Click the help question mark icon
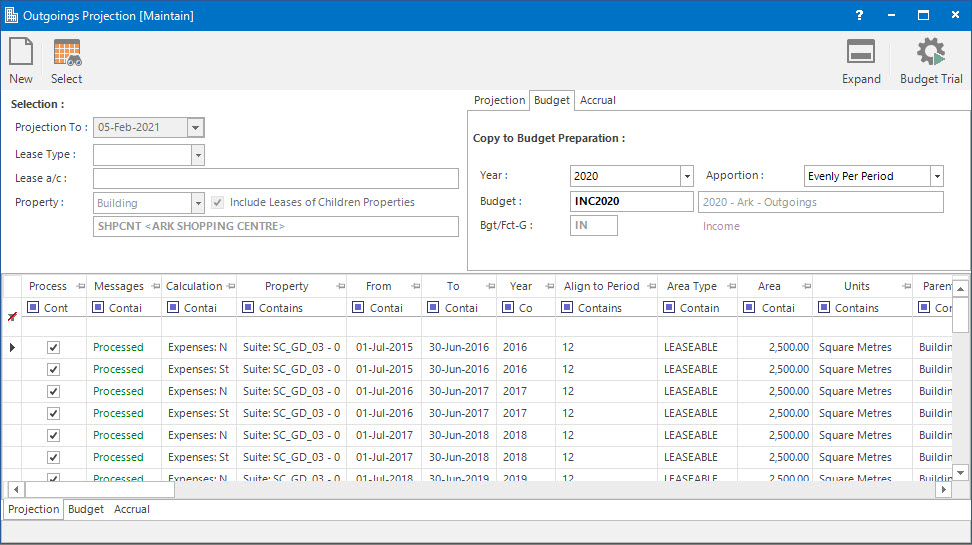 click(859, 15)
